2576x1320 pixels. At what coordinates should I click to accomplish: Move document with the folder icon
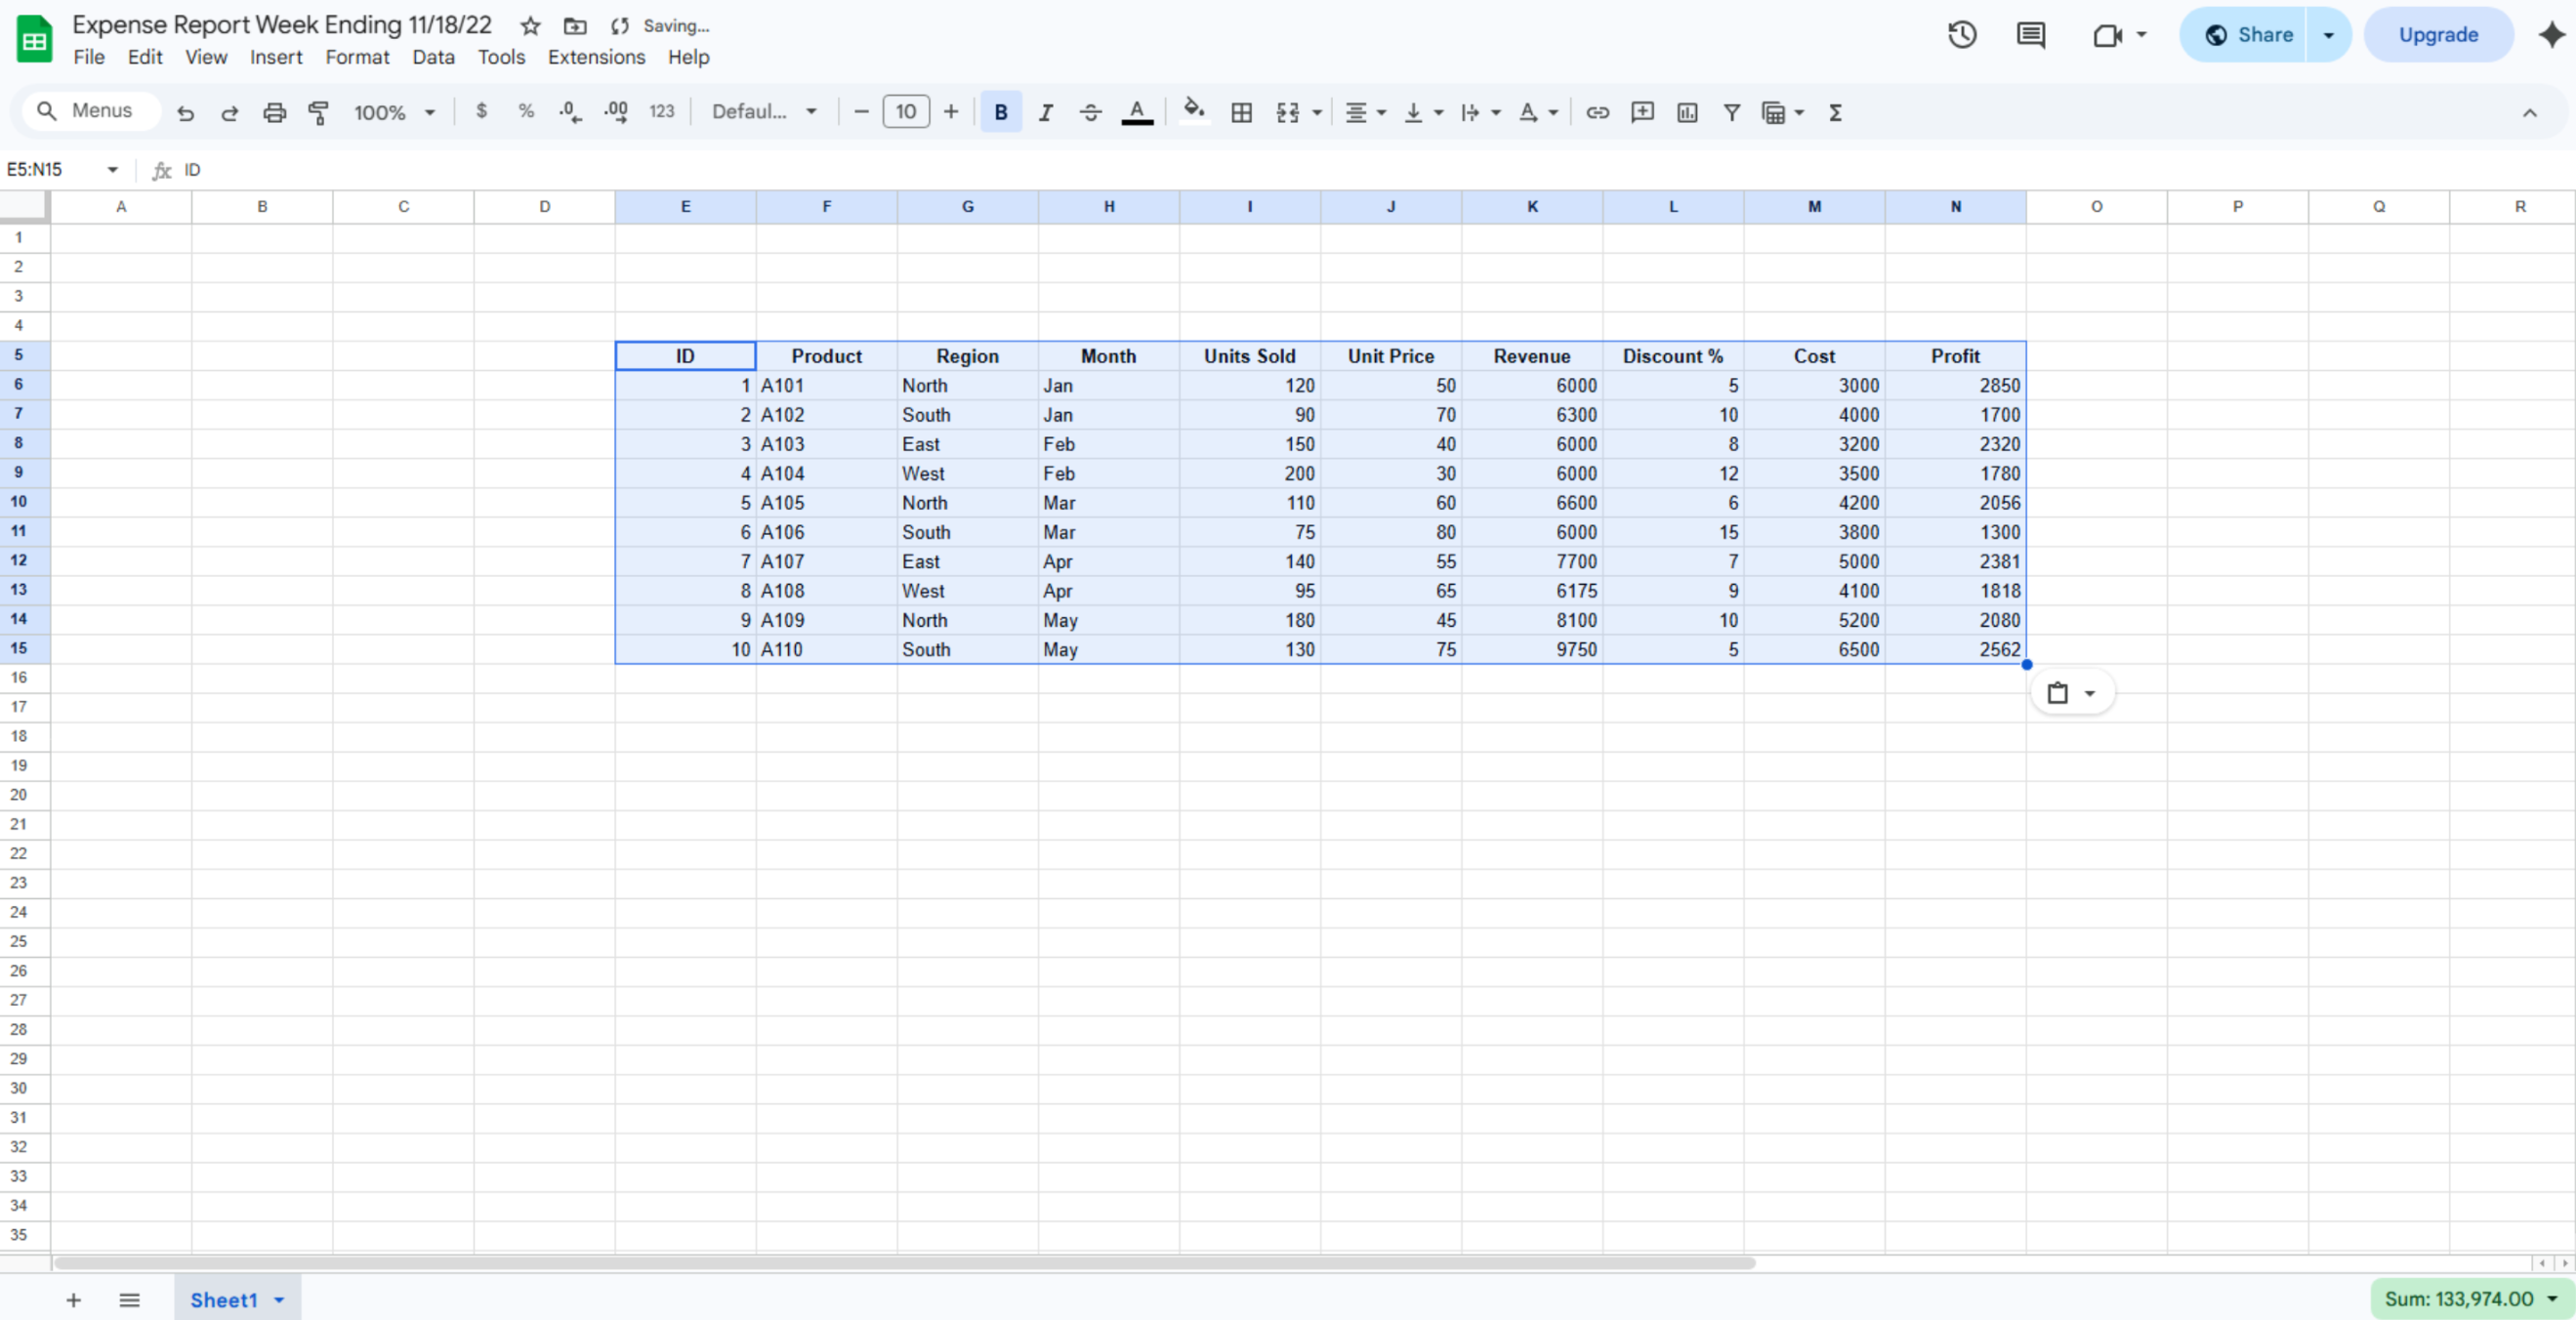(x=575, y=26)
